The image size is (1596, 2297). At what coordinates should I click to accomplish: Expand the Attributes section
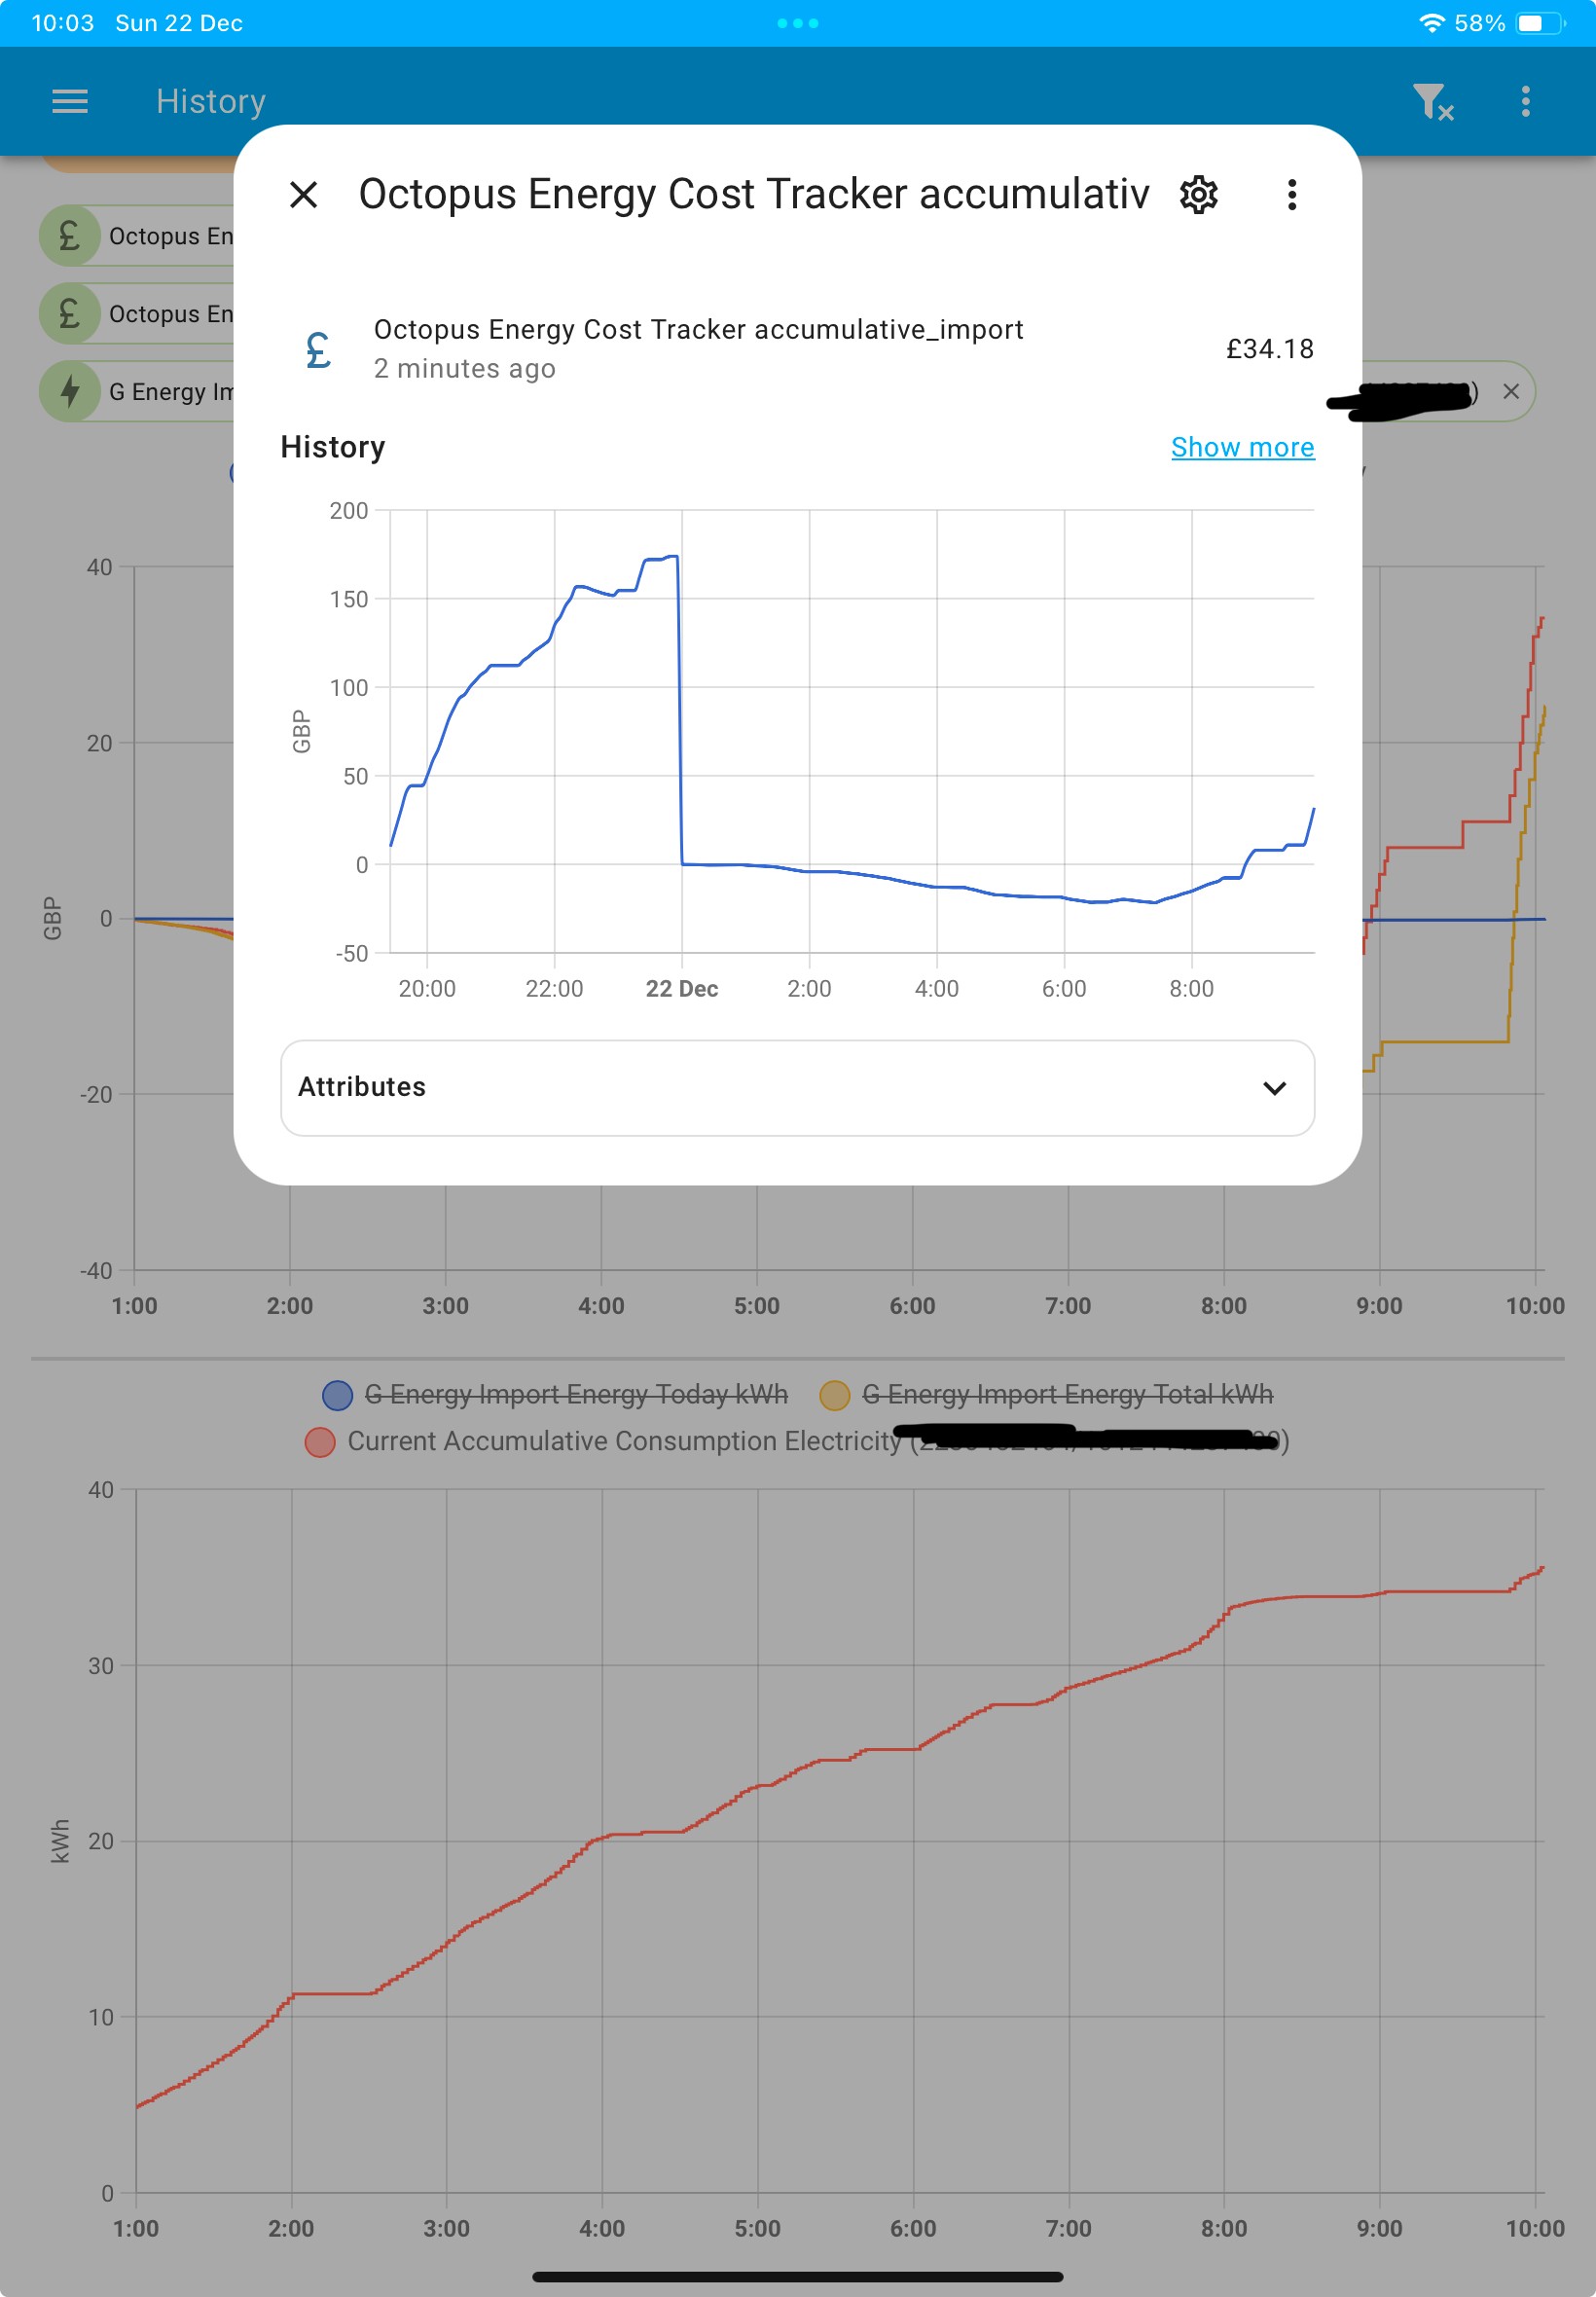pyautogui.click(x=797, y=1087)
